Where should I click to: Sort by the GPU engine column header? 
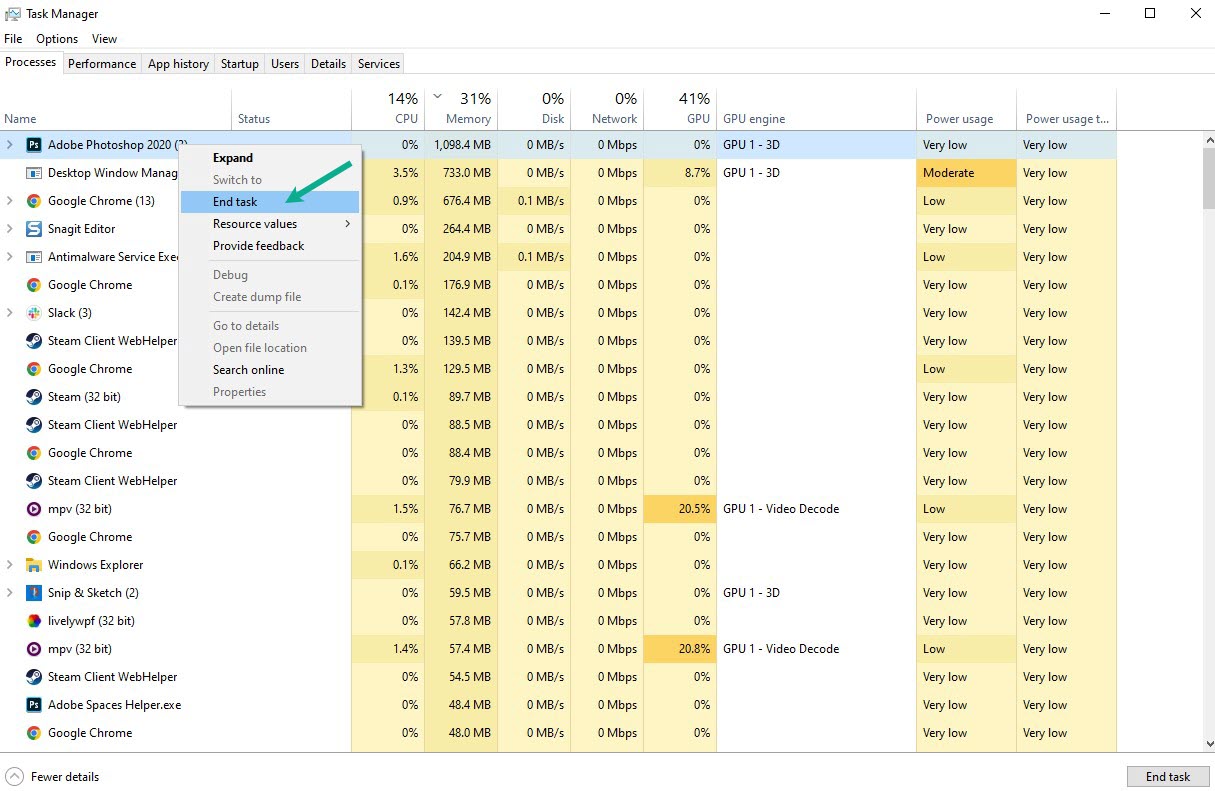pos(816,109)
